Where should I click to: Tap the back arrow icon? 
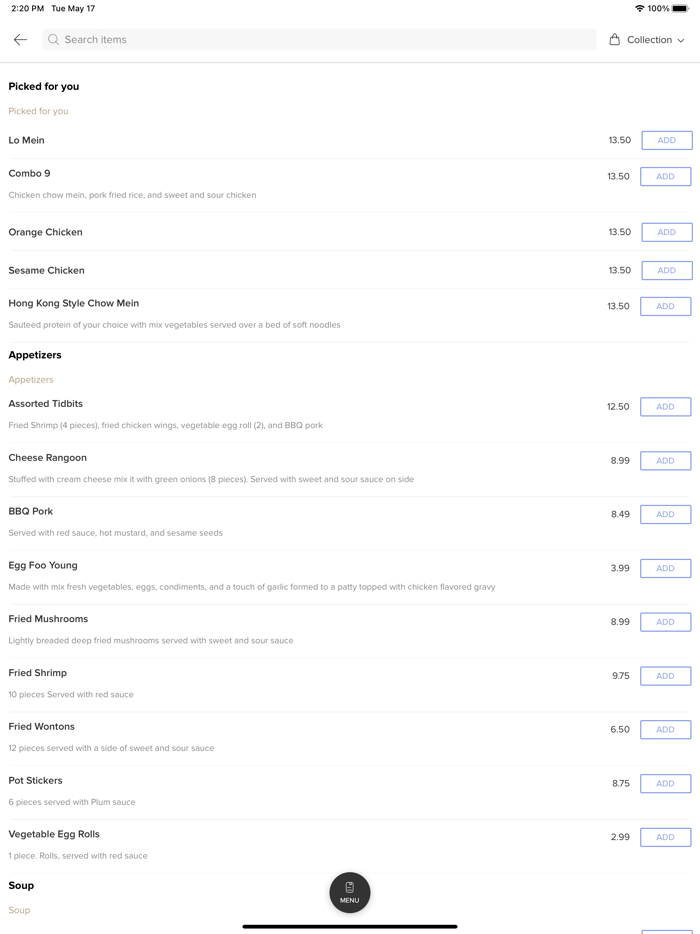(20, 40)
